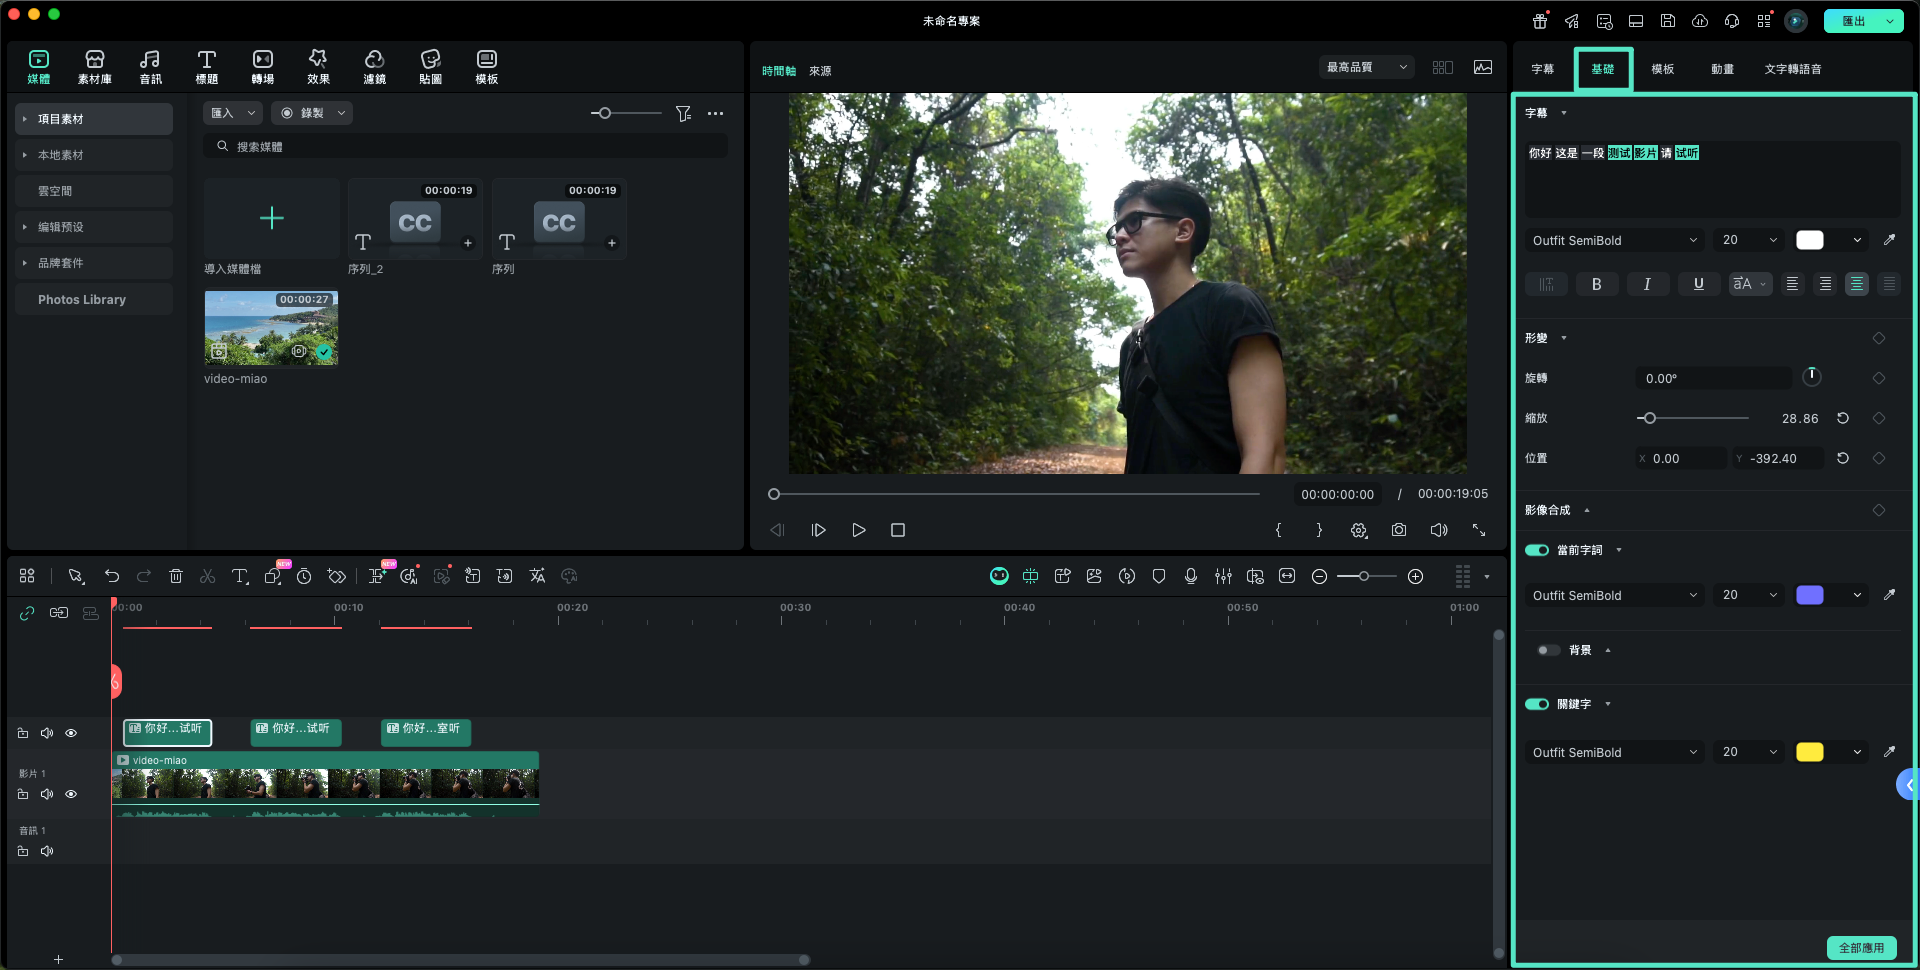The width and height of the screenshot is (1920, 970).
Task: Hide the 影片 1 track with eye icon
Action: click(x=71, y=794)
